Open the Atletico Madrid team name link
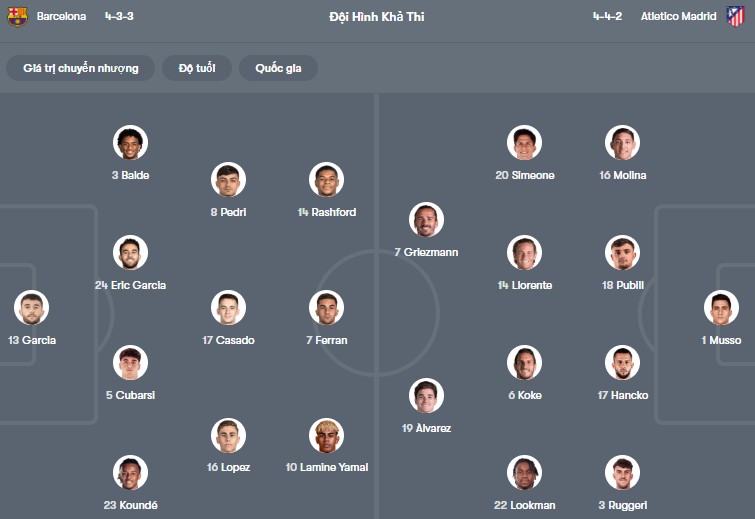The height and width of the screenshot is (519, 755). (678, 16)
